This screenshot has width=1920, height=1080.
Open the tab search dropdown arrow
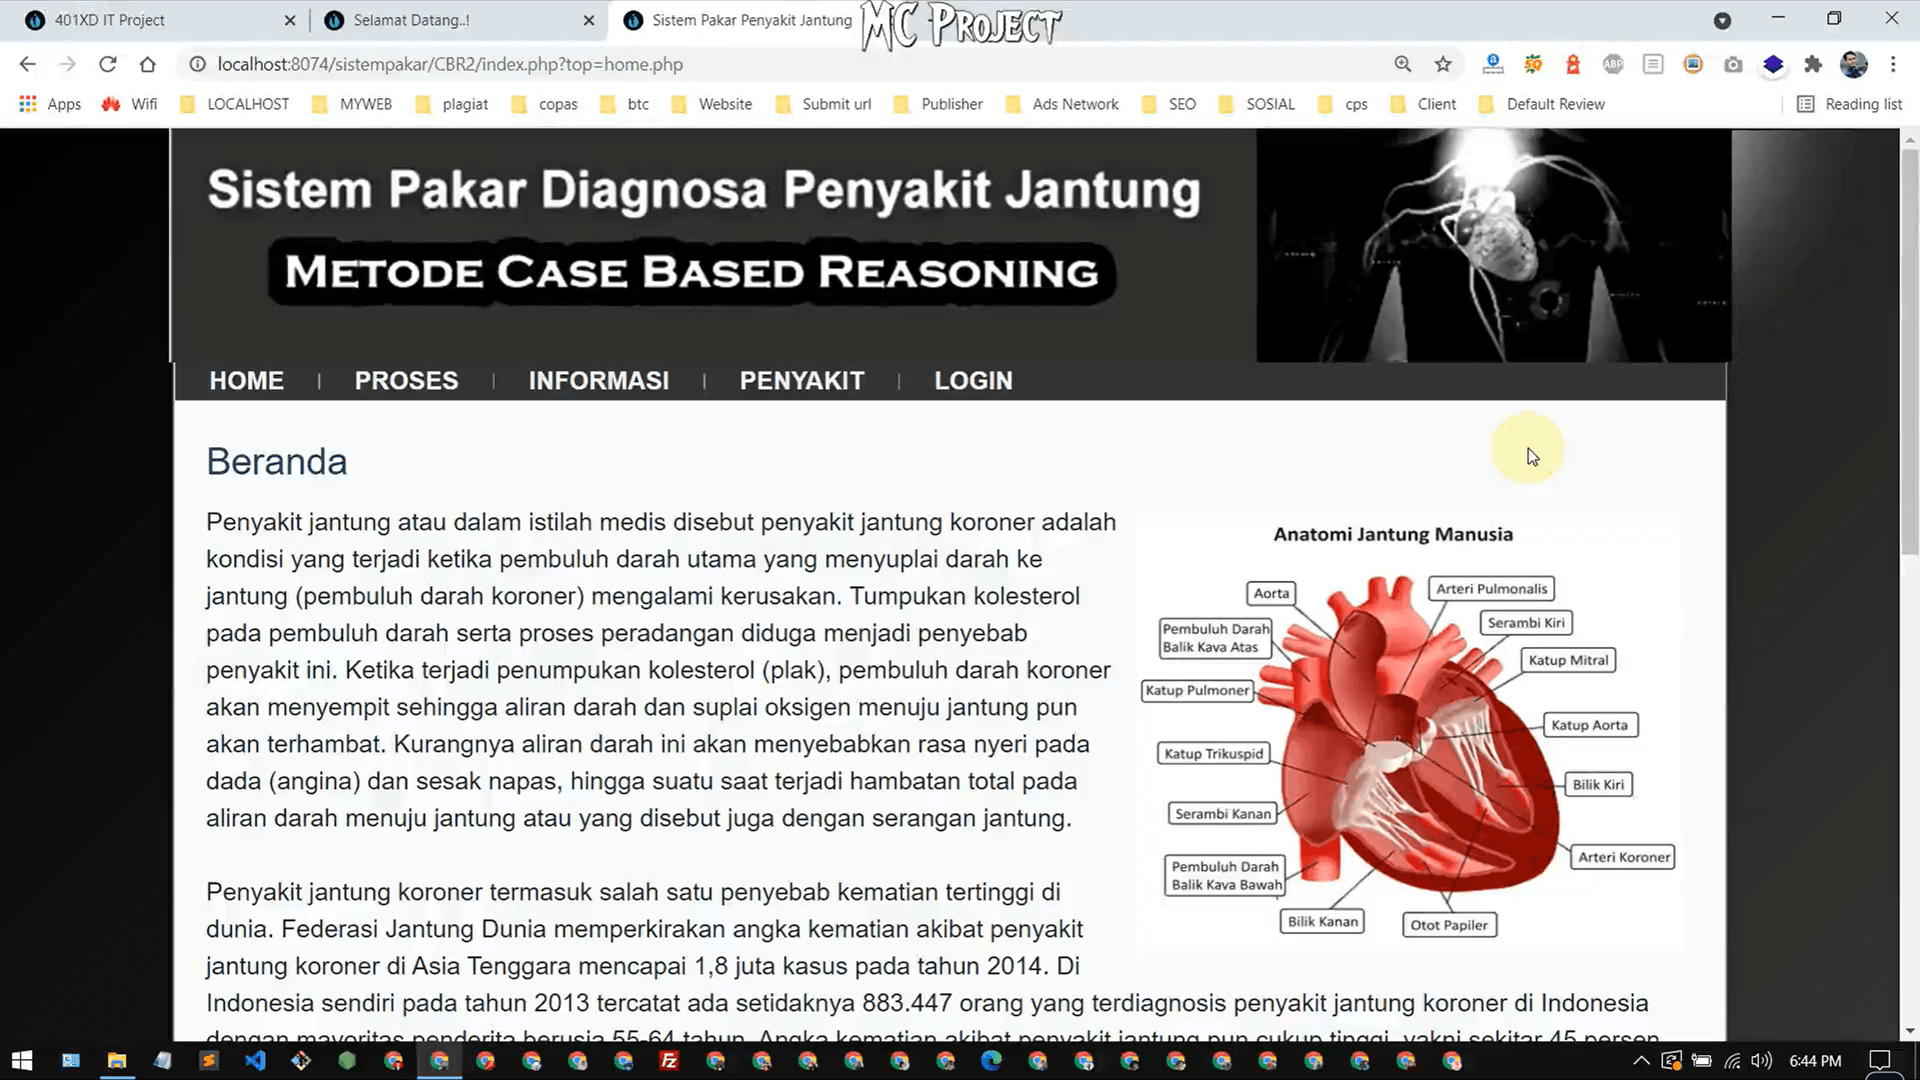tap(1722, 20)
